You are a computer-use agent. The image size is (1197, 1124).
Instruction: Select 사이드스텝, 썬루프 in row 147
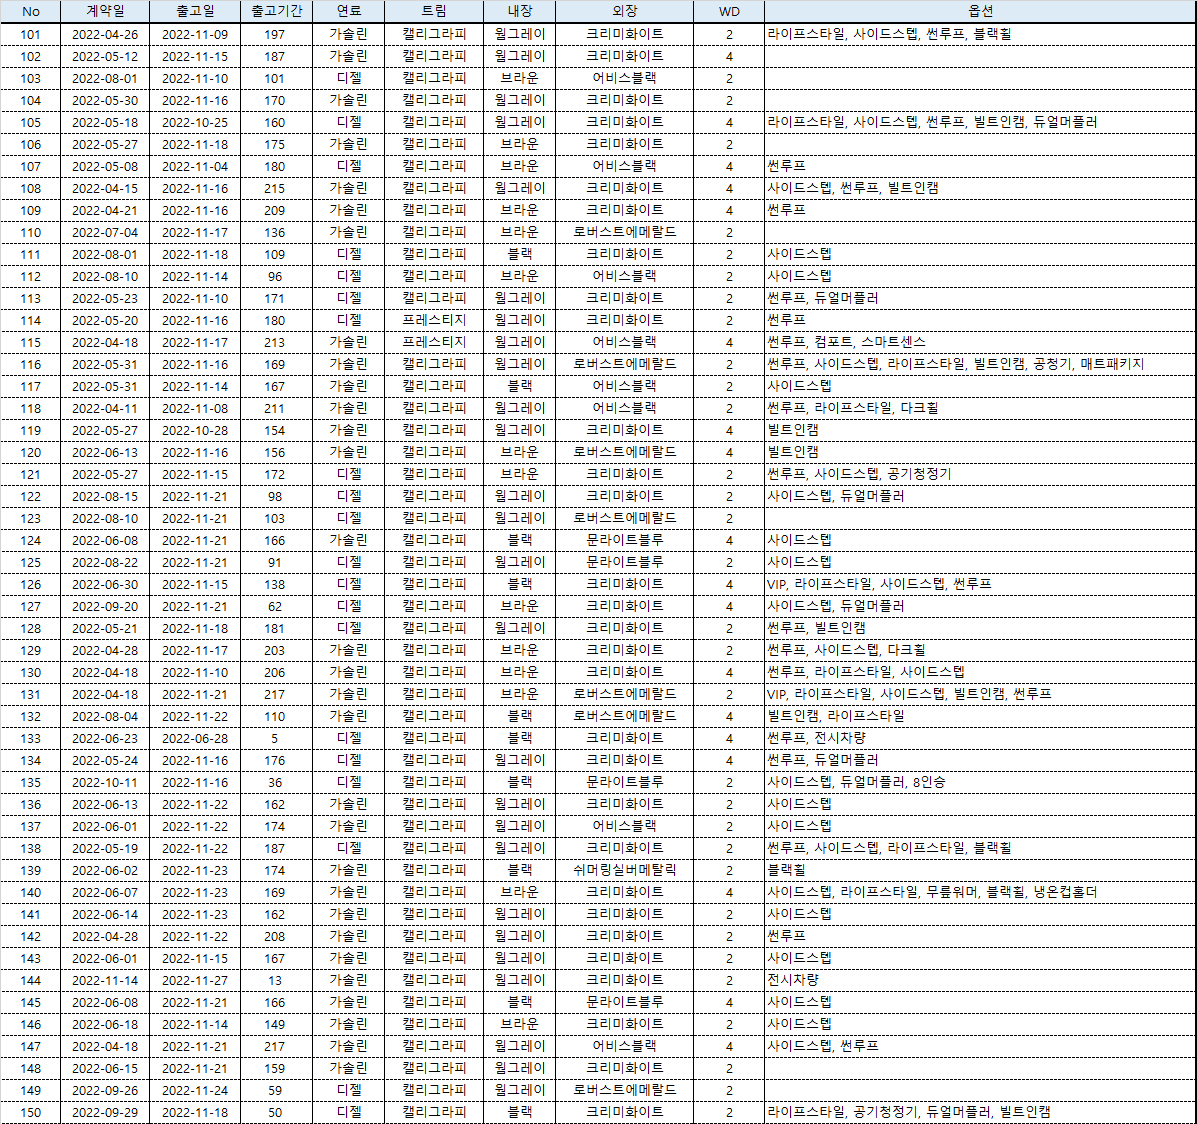click(823, 1046)
